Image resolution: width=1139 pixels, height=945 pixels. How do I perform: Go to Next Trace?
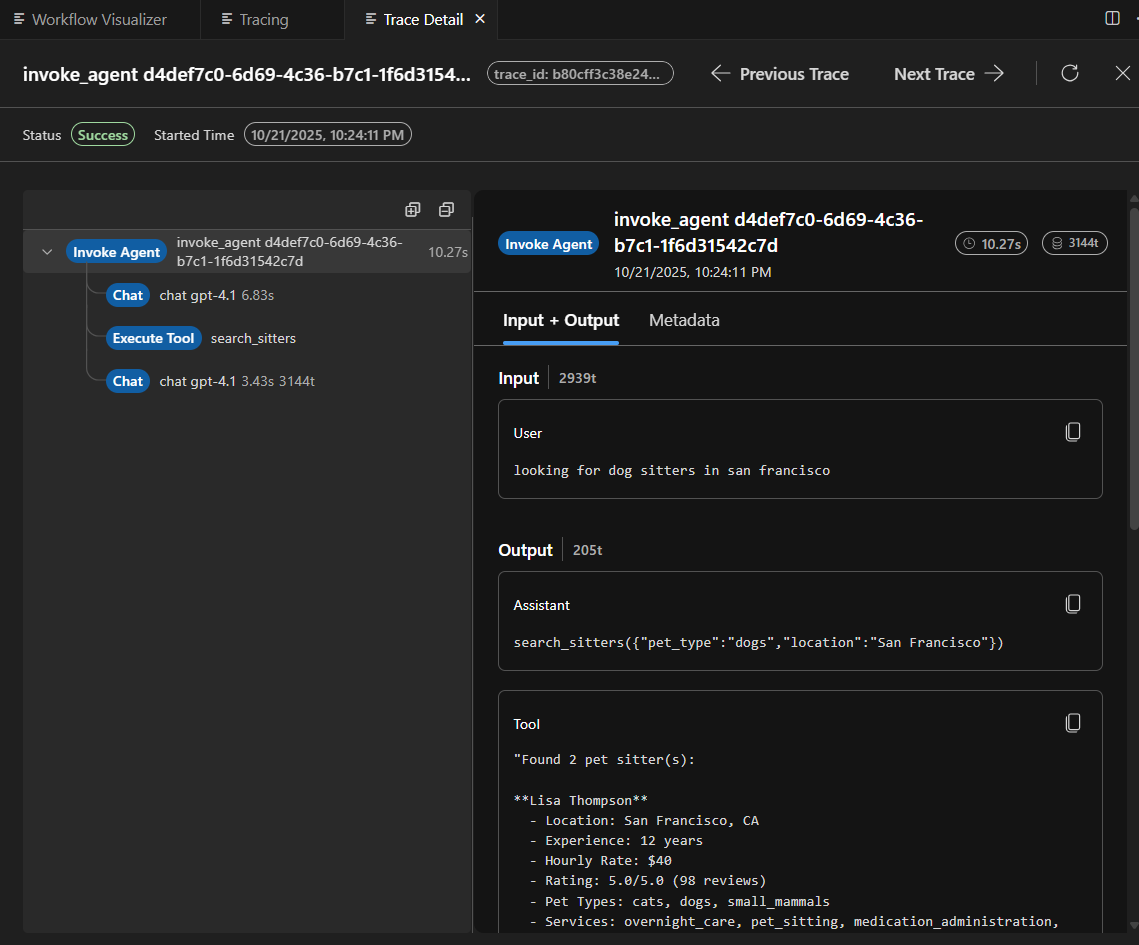point(949,73)
